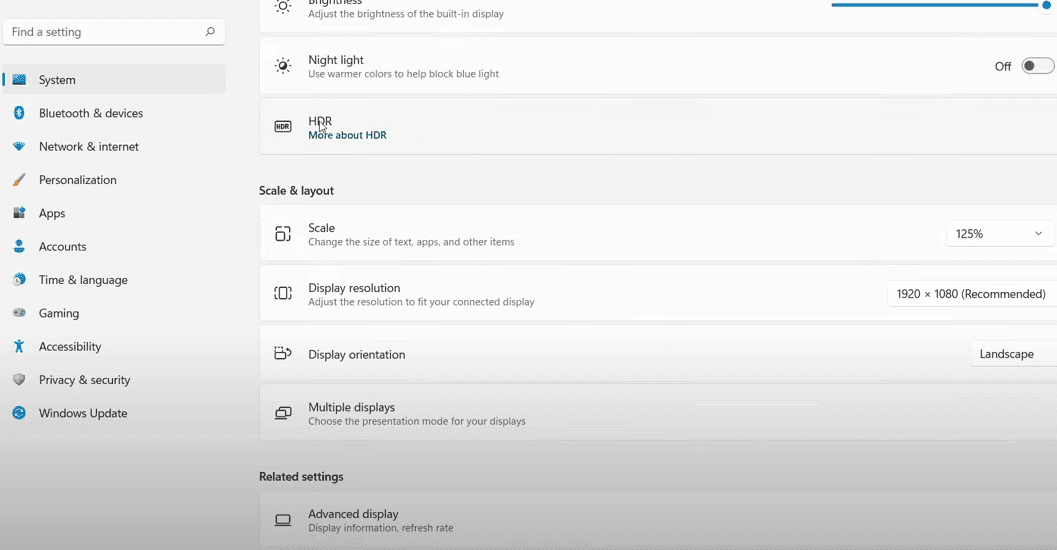Image resolution: width=1057 pixels, height=550 pixels.
Task: Click the search magnifier icon
Action: point(210,32)
